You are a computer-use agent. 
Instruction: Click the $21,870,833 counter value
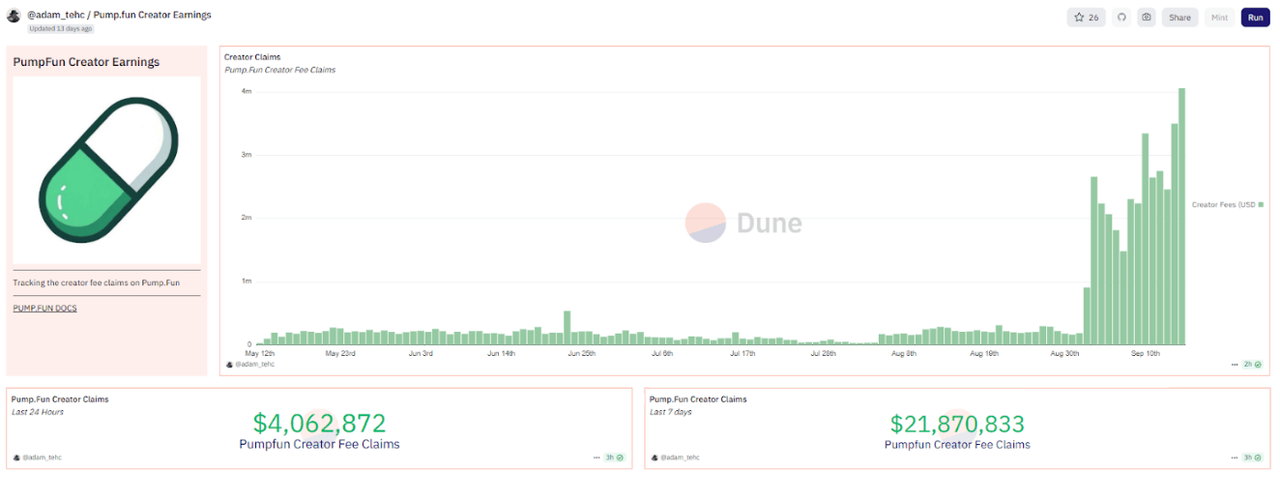click(957, 423)
